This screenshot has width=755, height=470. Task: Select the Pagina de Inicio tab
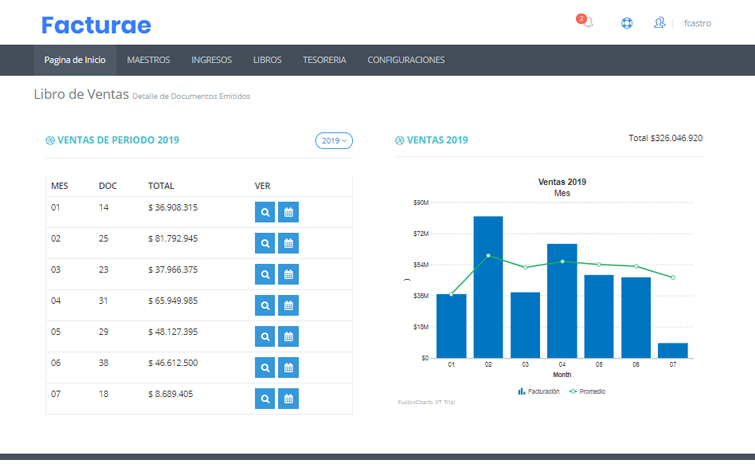coord(75,60)
